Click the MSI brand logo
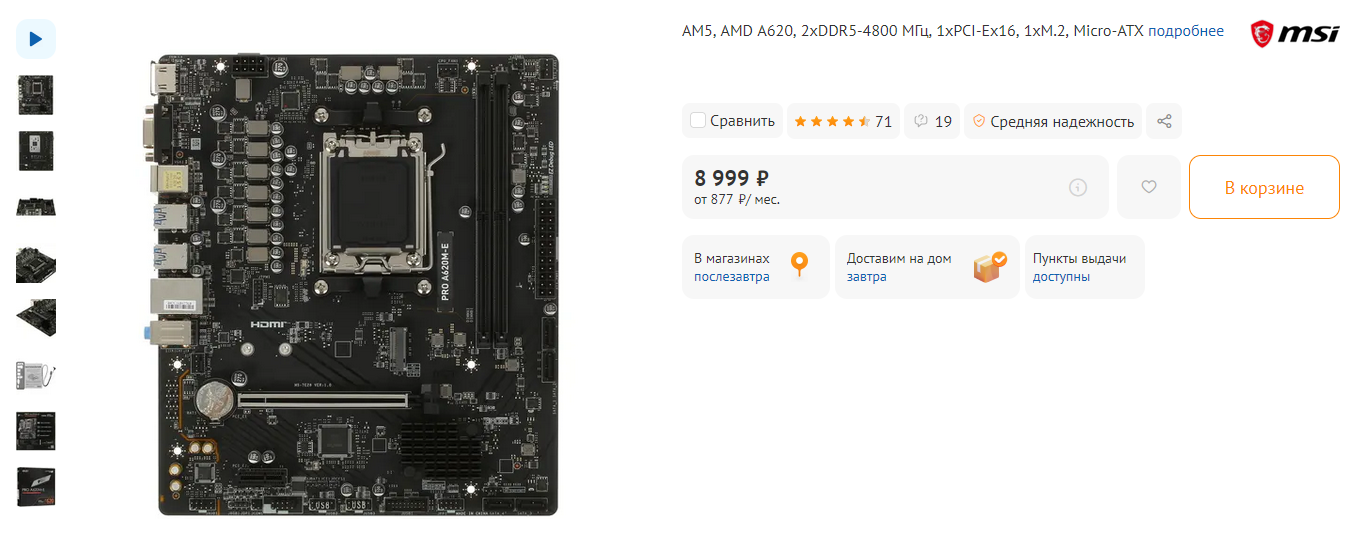1369x554 pixels. click(1294, 34)
